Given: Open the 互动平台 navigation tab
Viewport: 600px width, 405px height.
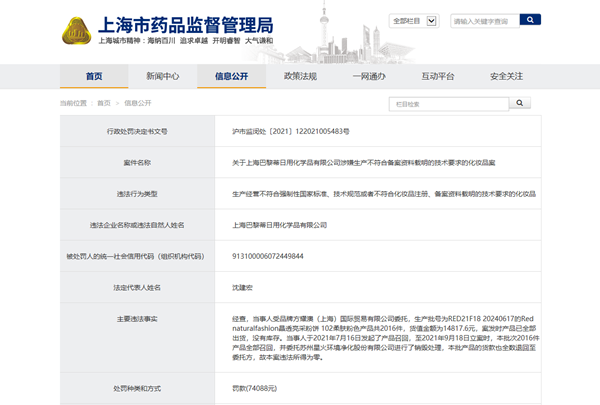Looking at the screenshot, I should (438, 76).
